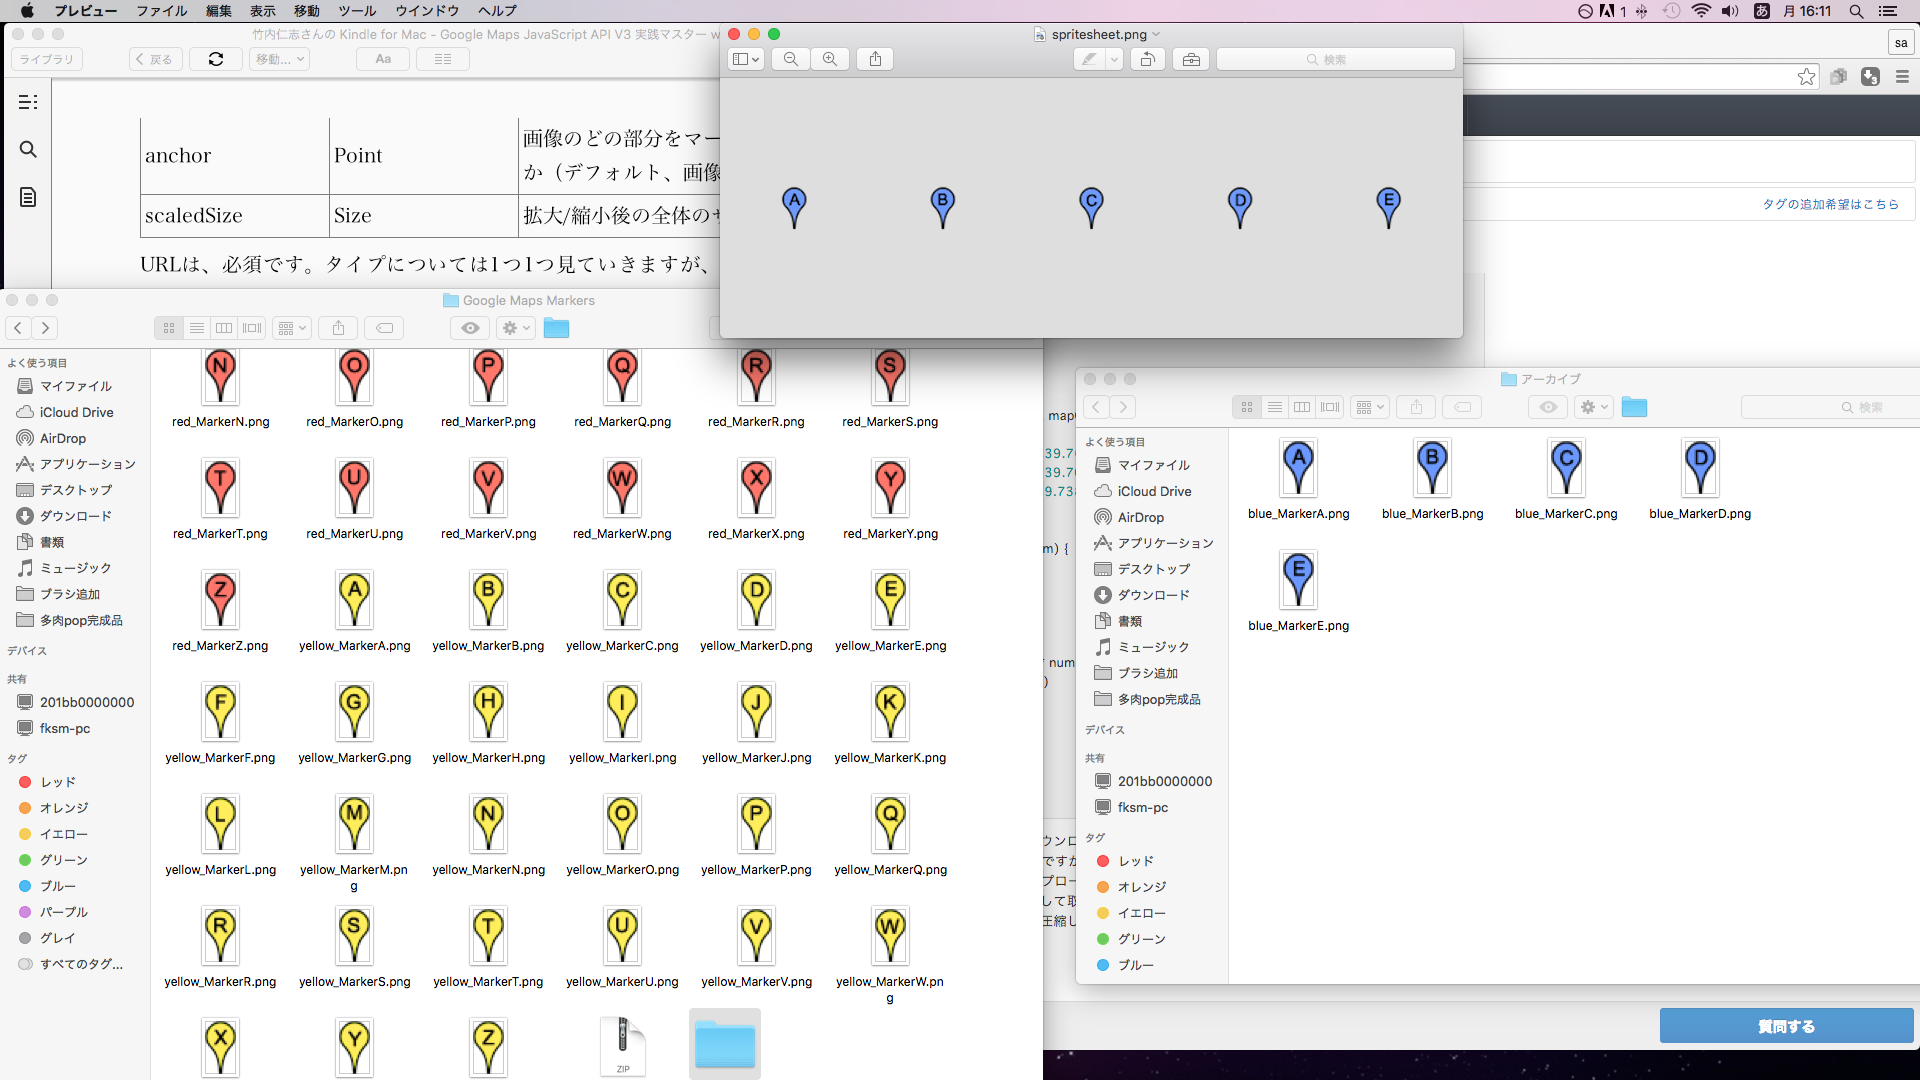
Task: Click the Preview share button
Action: 875,59
